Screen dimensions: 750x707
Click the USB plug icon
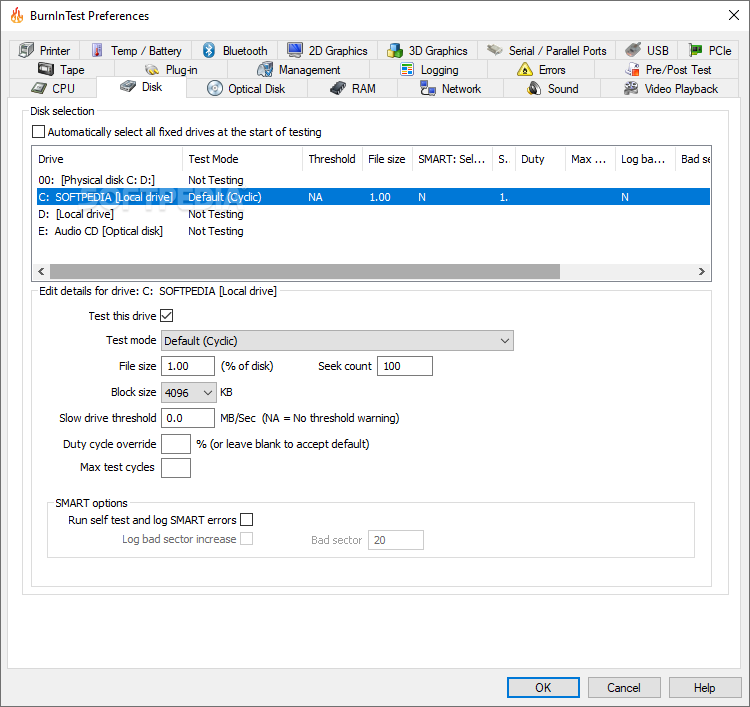633,50
